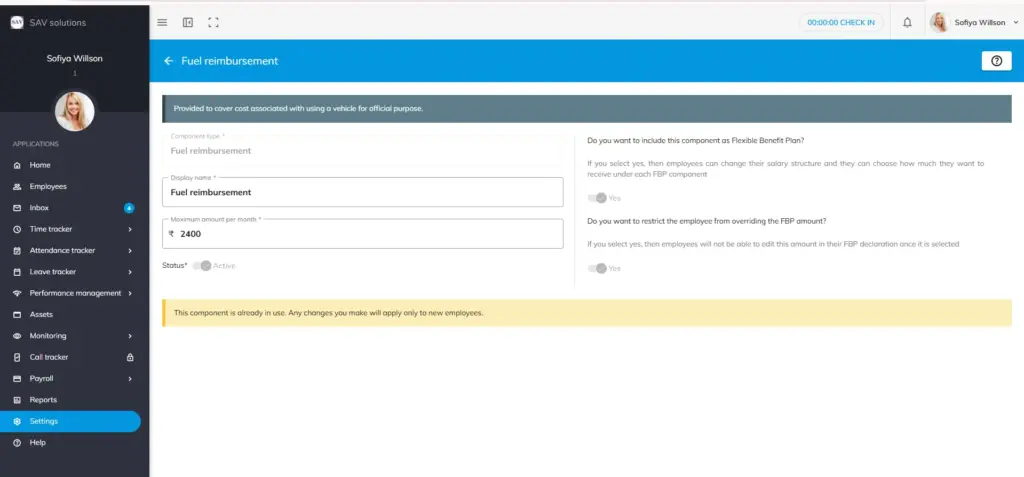Click the SAV solutions logo icon

coord(16,22)
